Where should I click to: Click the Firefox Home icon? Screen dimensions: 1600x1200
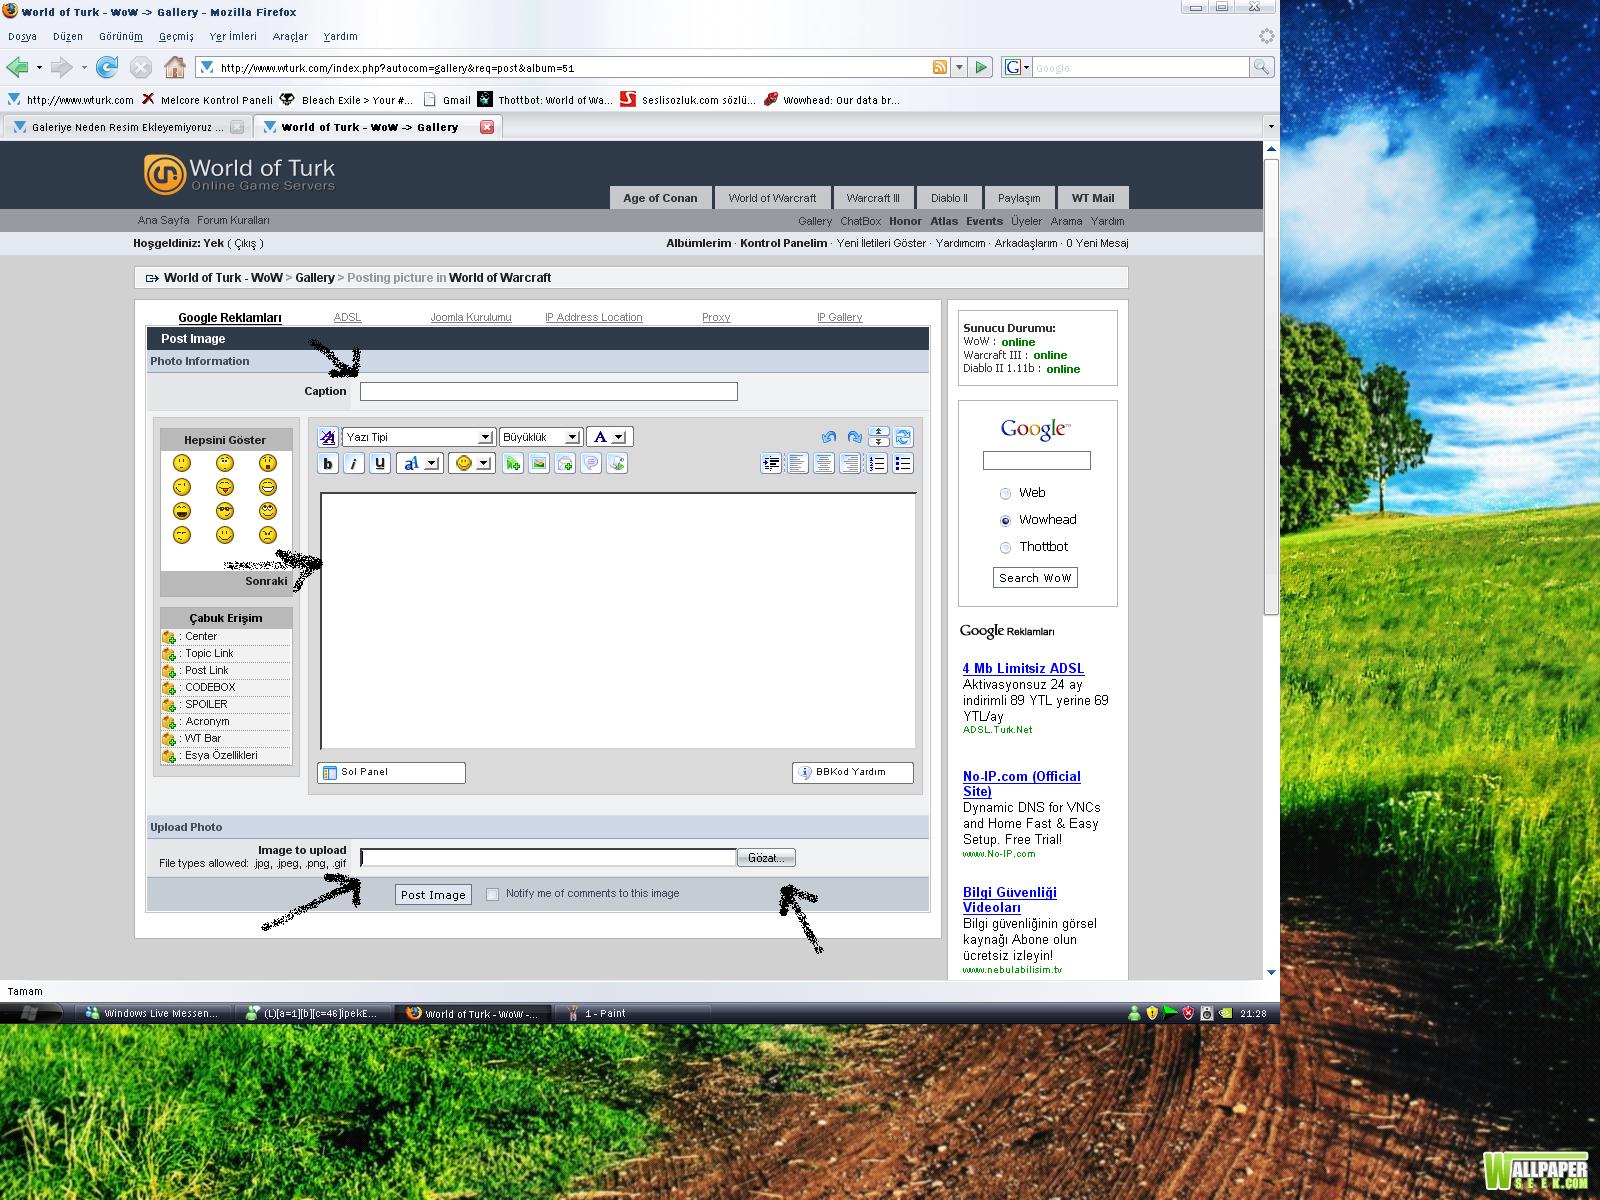(x=175, y=67)
